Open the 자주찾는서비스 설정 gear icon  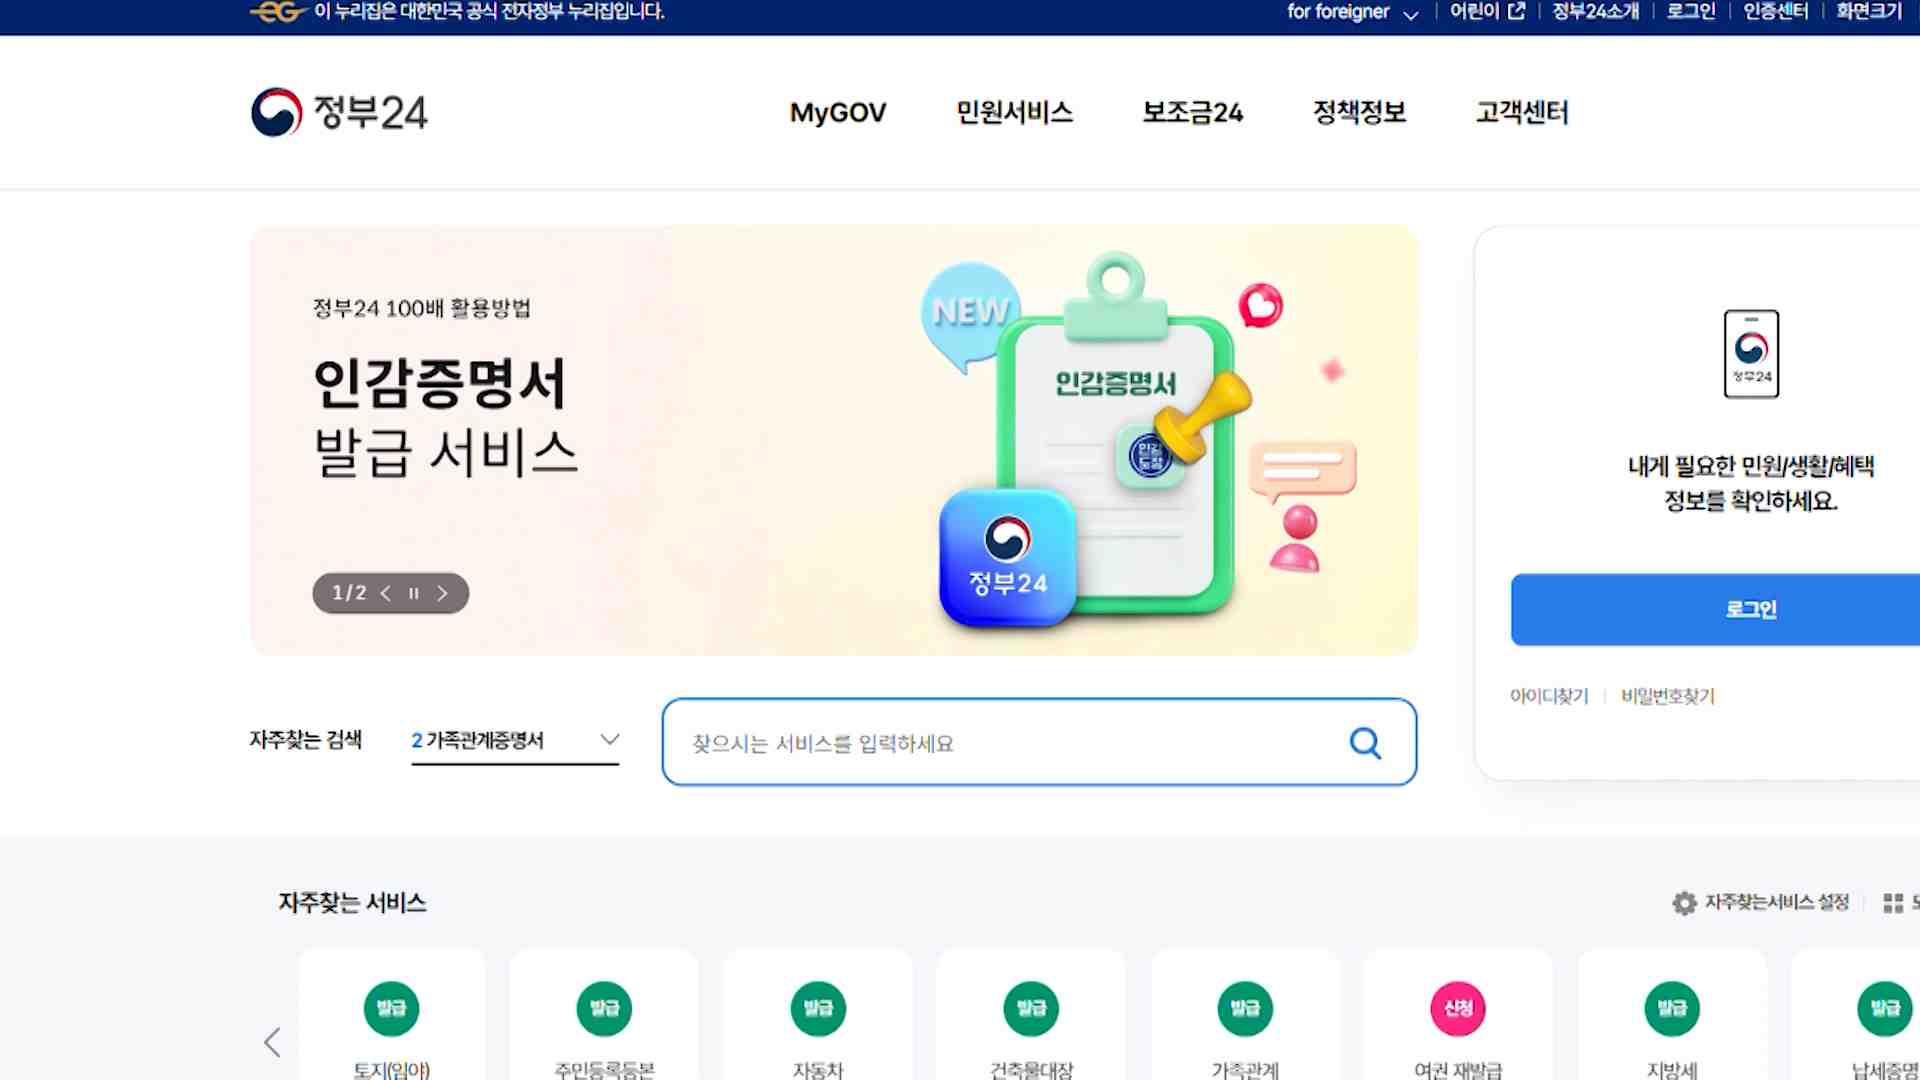pos(1684,903)
